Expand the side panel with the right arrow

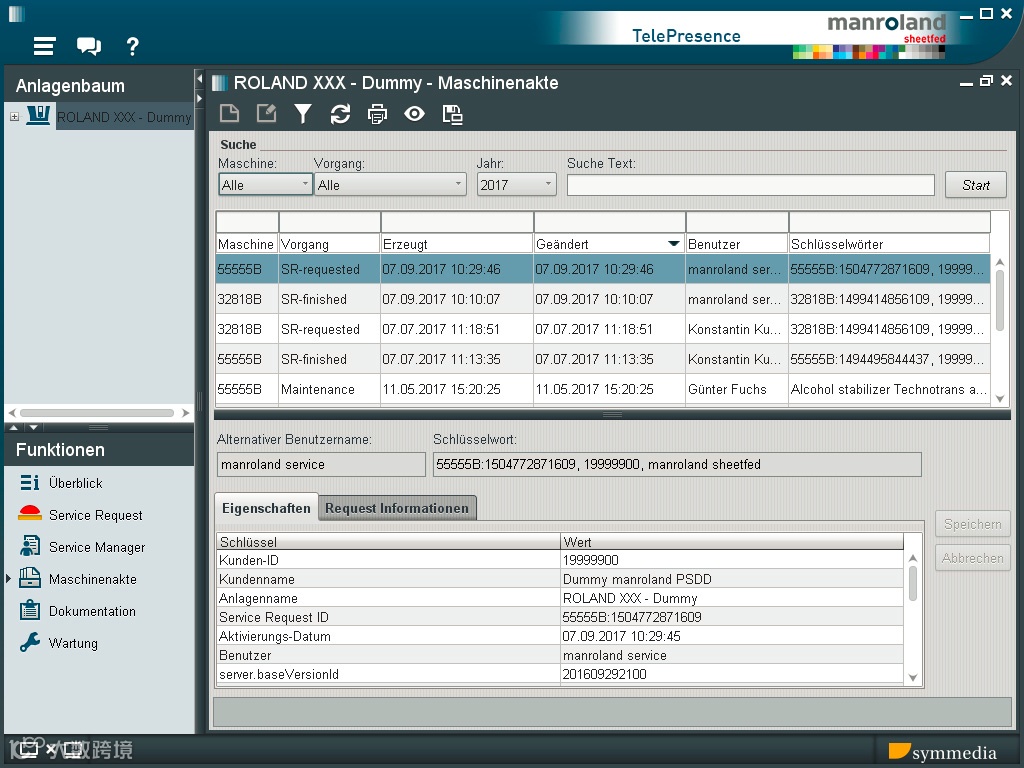(x=199, y=99)
